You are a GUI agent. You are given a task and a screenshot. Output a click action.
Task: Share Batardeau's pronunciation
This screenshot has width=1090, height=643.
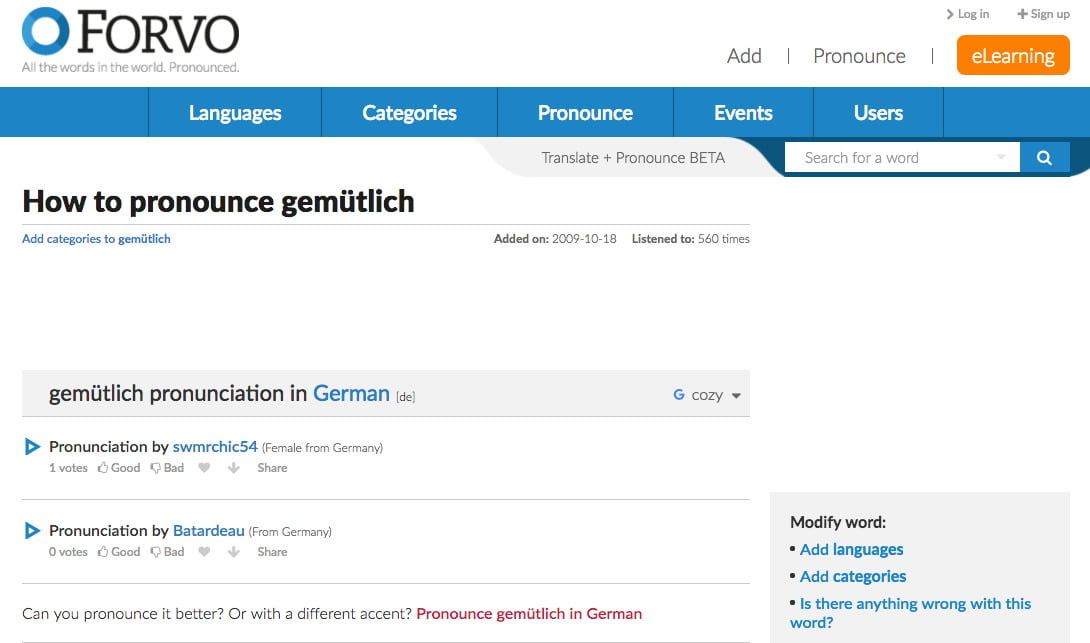(x=272, y=552)
